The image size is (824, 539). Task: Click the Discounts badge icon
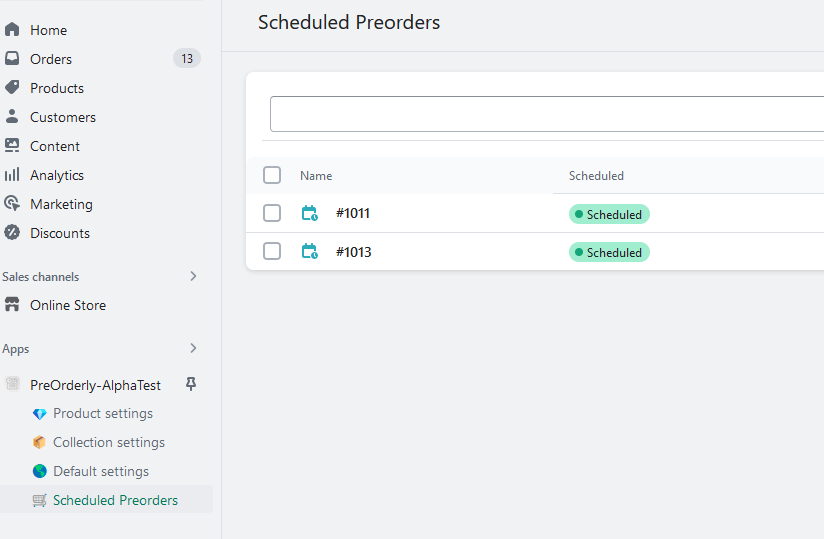[12, 233]
